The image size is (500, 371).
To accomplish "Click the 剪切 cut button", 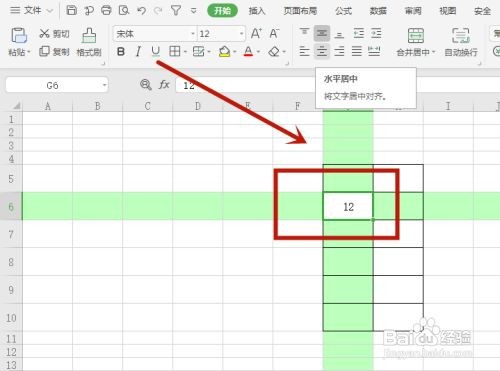I will (54, 33).
